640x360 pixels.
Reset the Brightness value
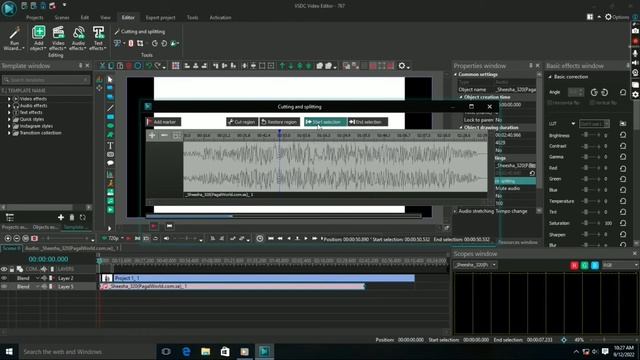point(623,135)
